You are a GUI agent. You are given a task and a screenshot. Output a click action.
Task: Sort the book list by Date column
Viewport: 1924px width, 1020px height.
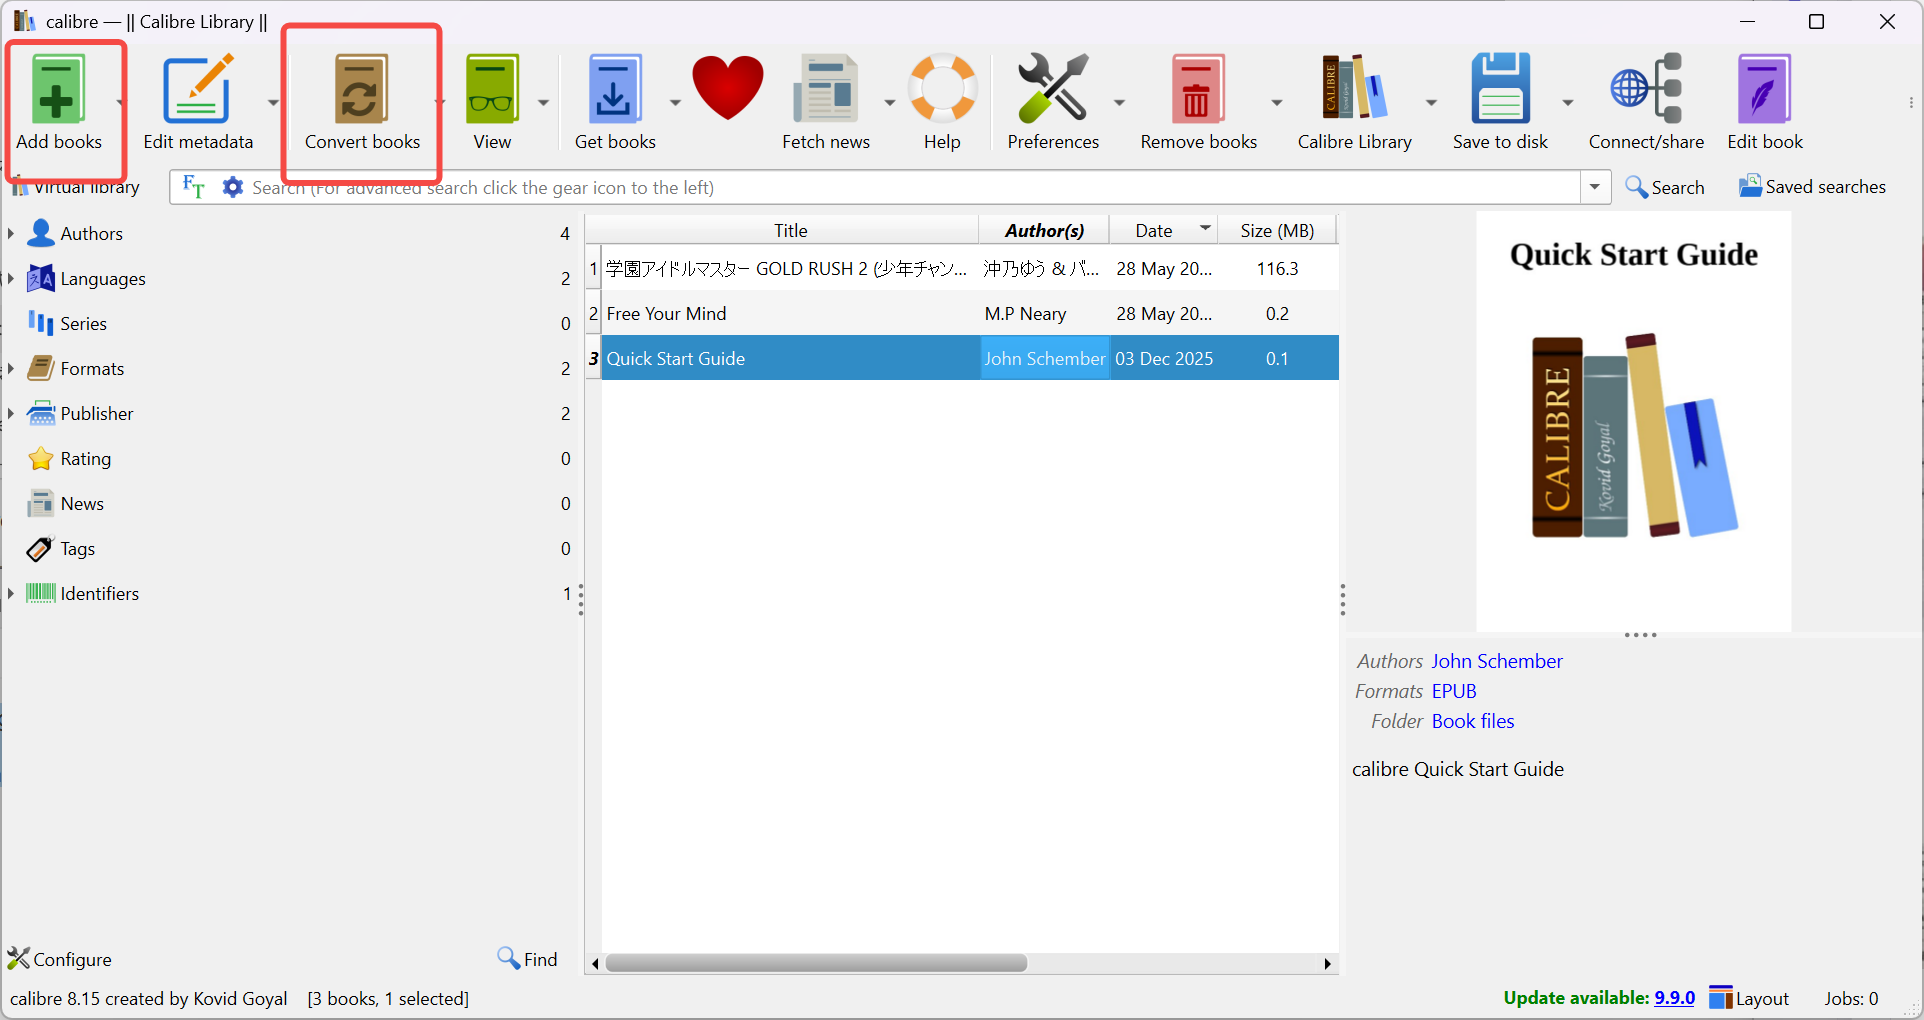pyautogui.click(x=1163, y=230)
